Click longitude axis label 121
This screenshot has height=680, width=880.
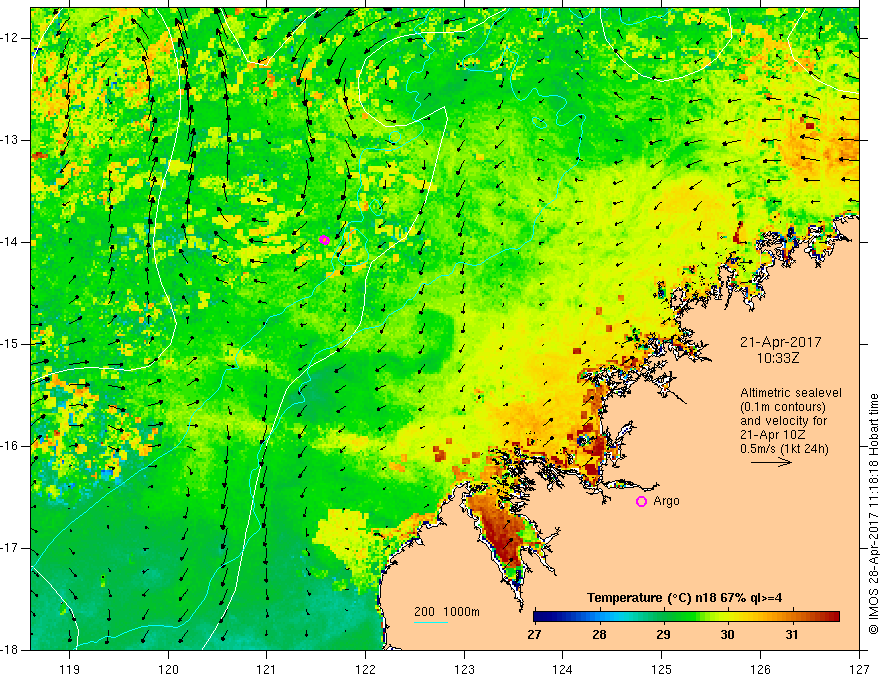click(x=267, y=669)
